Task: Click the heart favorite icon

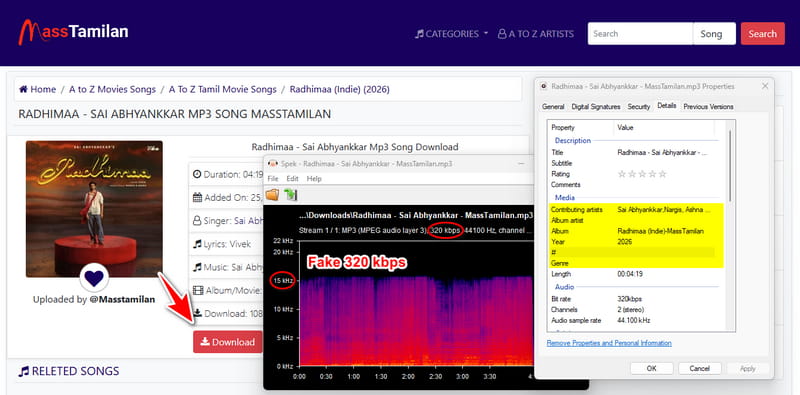Action: (x=94, y=278)
